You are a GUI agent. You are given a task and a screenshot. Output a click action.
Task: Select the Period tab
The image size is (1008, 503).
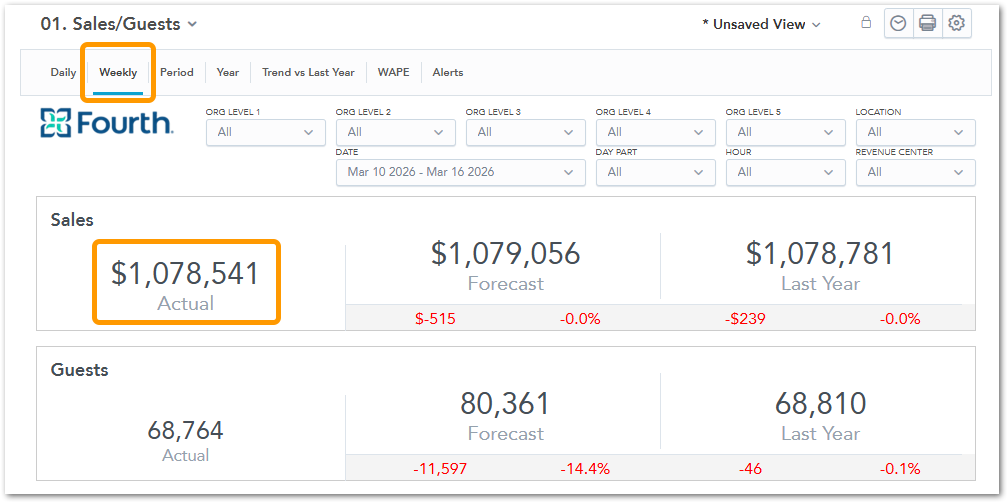point(177,72)
